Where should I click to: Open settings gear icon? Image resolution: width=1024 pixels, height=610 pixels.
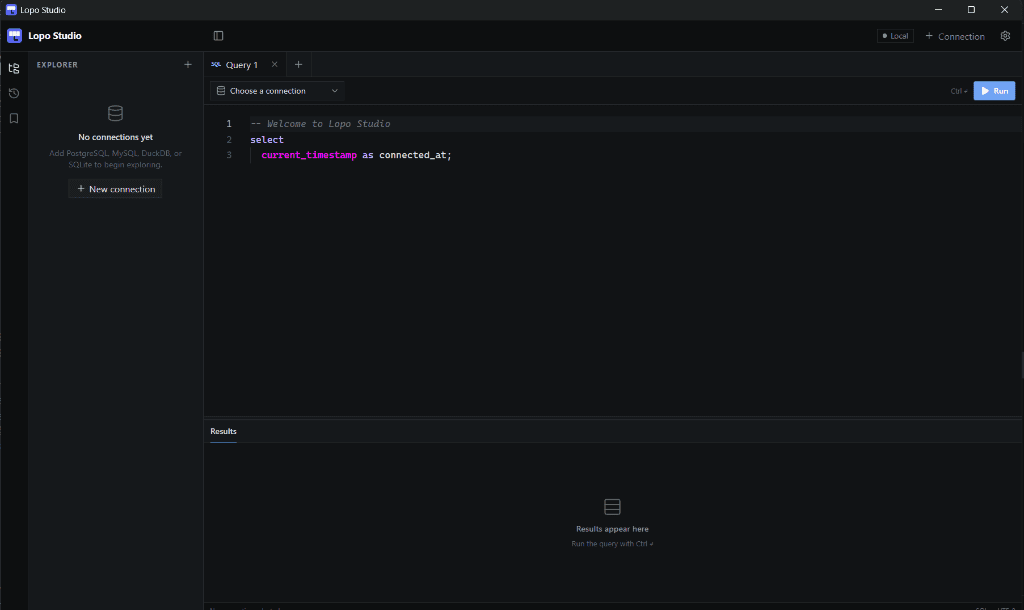(x=1005, y=36)
